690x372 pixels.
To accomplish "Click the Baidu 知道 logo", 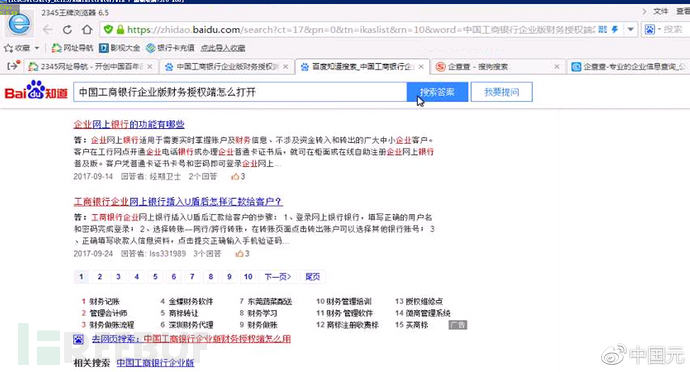I will tap(36, 91).
